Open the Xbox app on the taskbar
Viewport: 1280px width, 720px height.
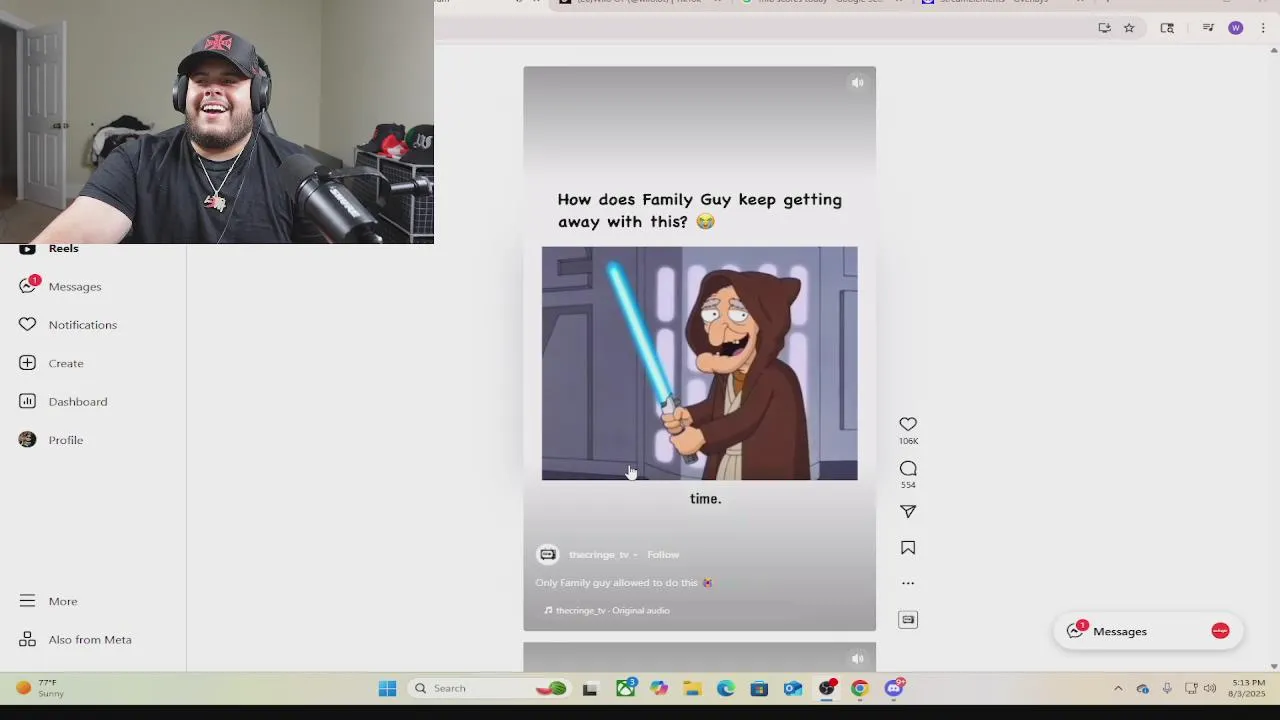click(625, 688)
